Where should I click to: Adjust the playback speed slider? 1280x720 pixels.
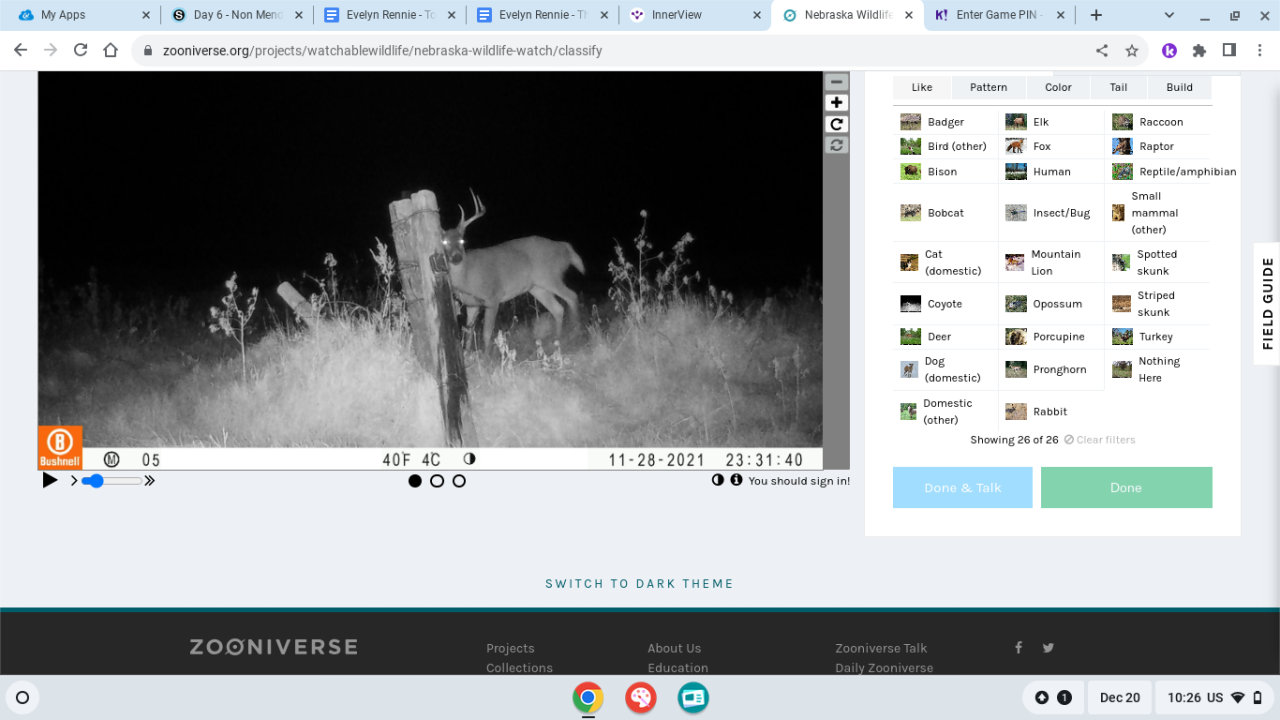[111, 481]
